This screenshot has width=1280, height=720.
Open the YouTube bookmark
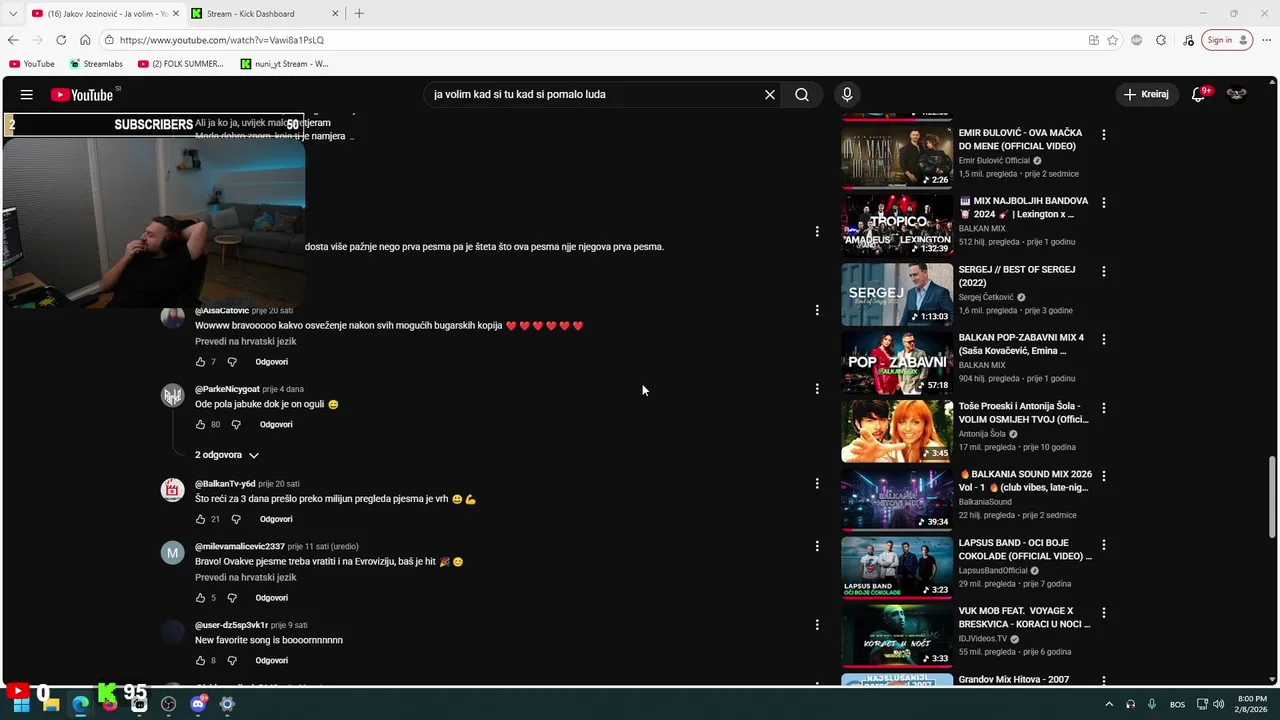[32, 64]
